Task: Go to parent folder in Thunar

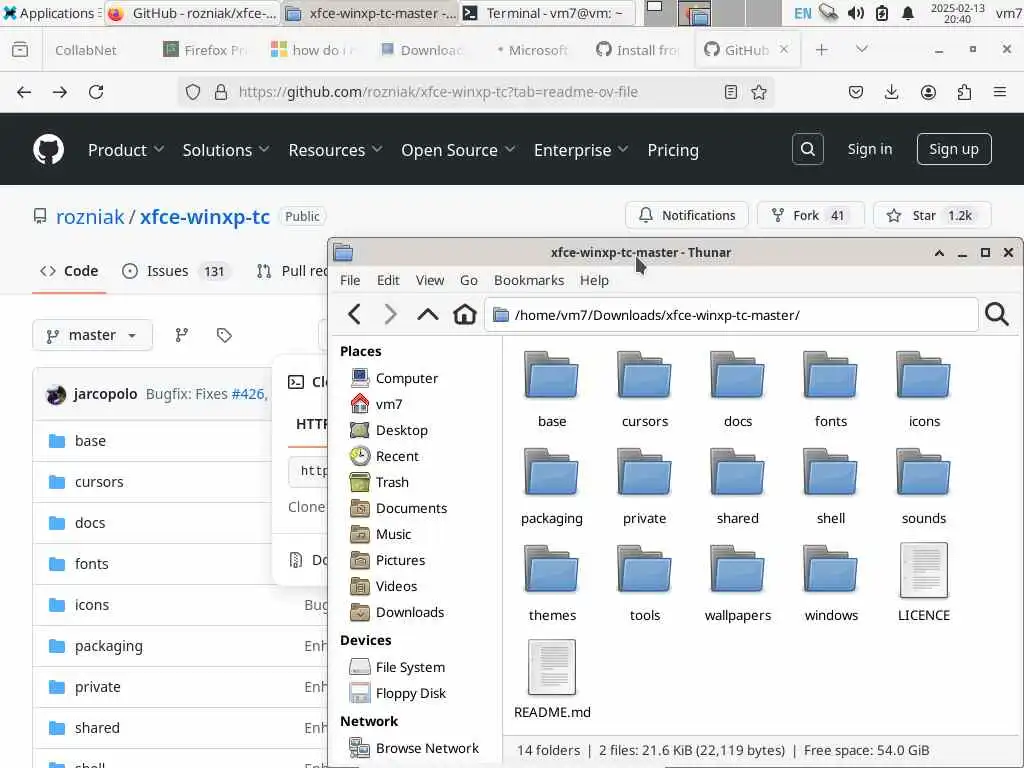Action: pyautogui.click(x=428, y=315)
